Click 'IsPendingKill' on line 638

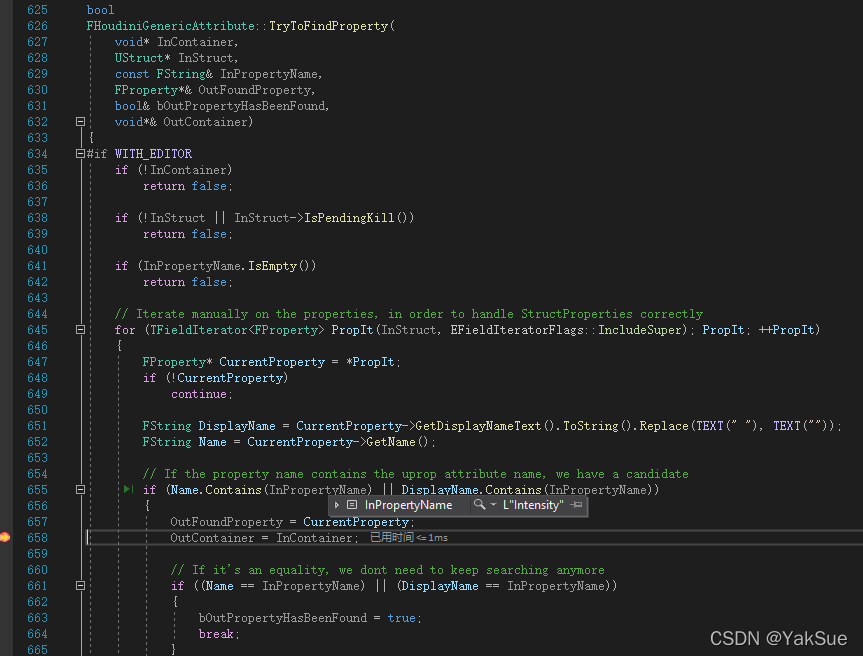(x=349, y=218)
